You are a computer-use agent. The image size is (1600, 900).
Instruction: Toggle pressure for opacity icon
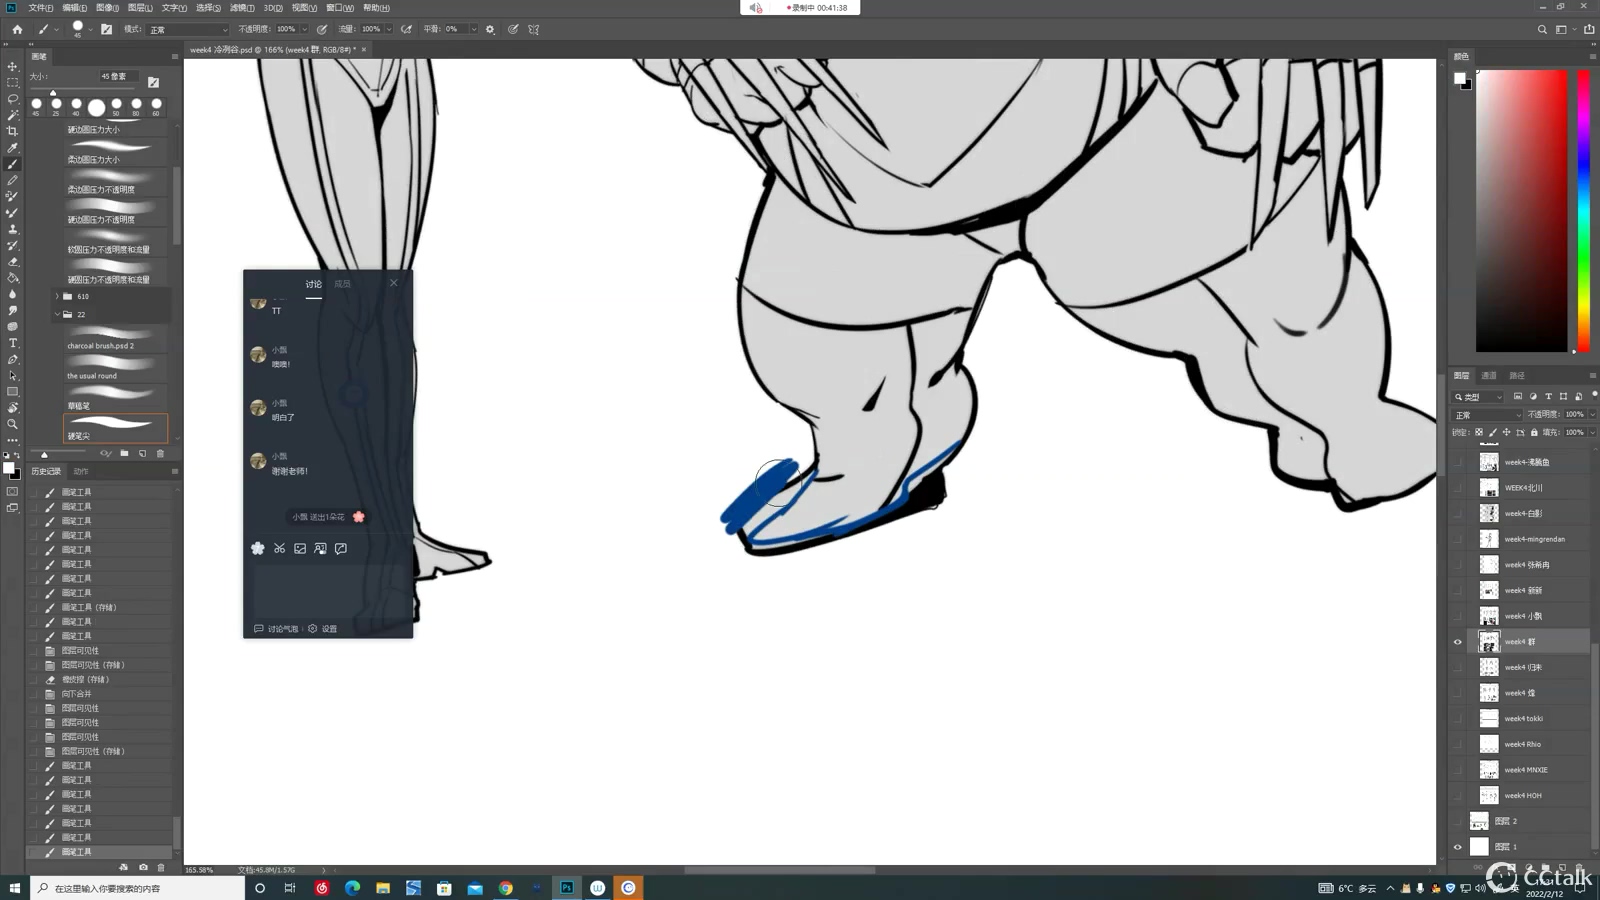click(x=322, y=29)
